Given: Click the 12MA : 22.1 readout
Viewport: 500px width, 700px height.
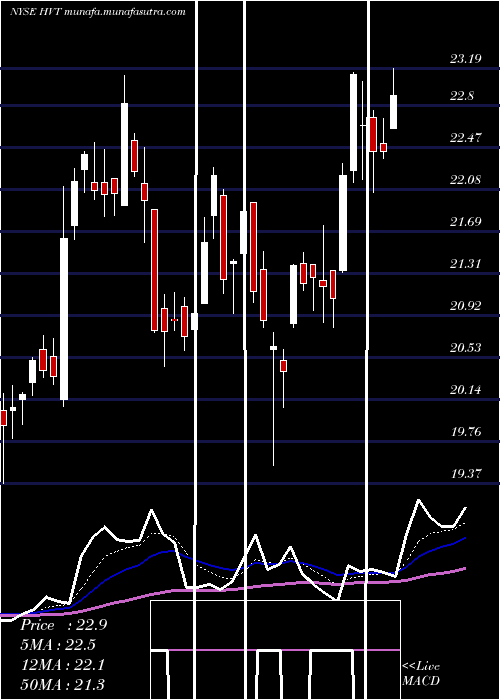Looking at the screenshot, I should [x=63, y=665].
